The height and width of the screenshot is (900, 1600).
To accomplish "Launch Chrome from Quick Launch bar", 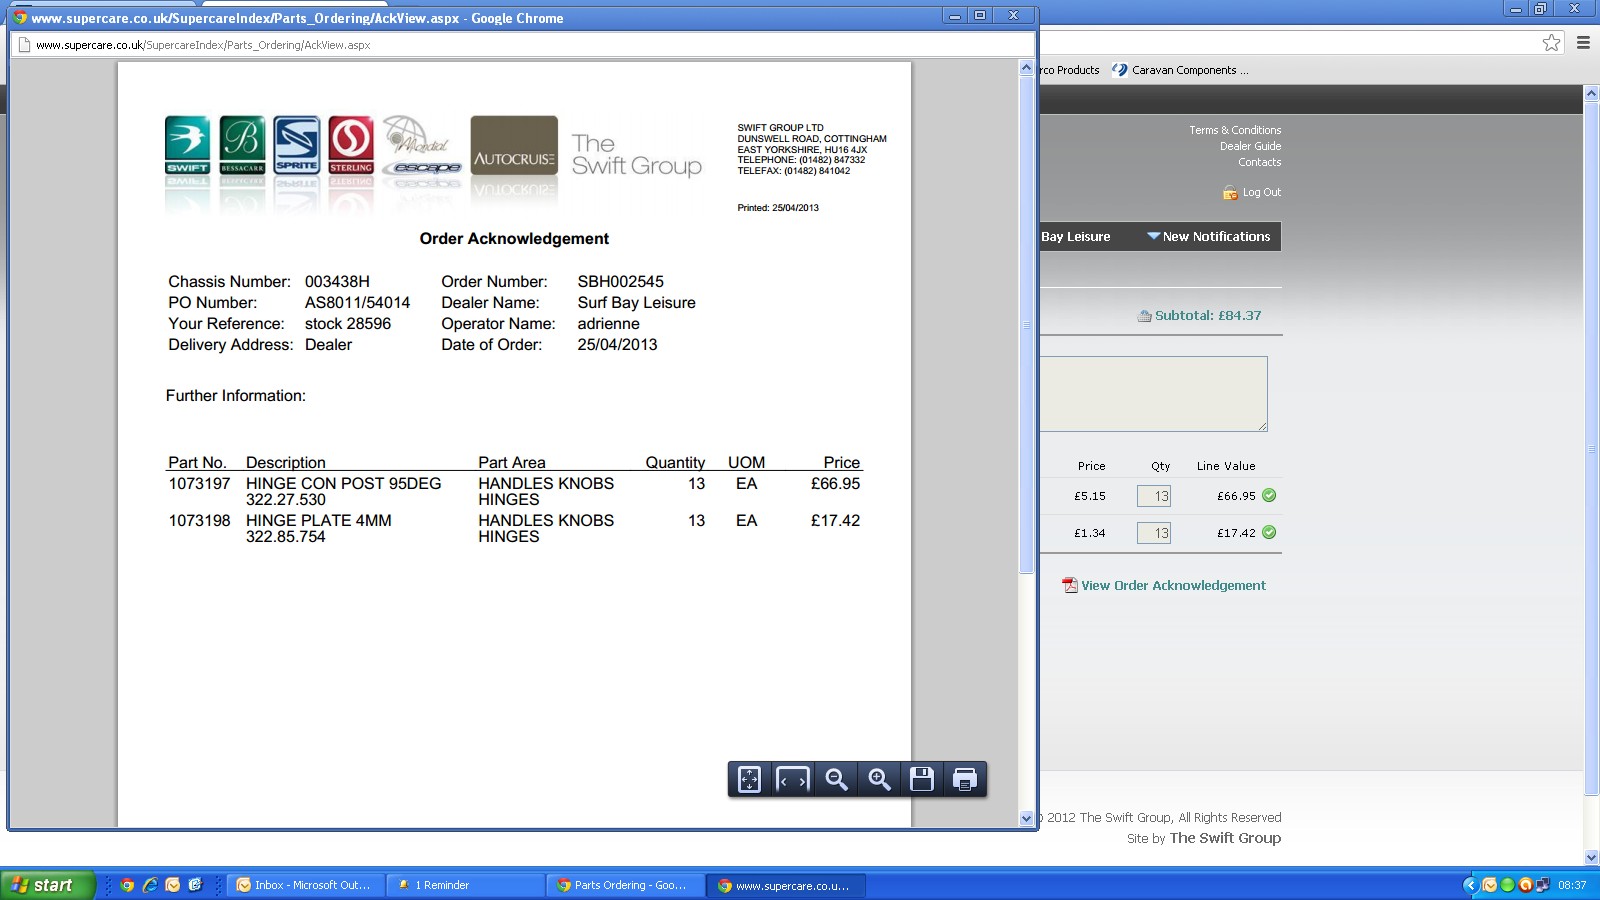I will [x=127, y=885].
